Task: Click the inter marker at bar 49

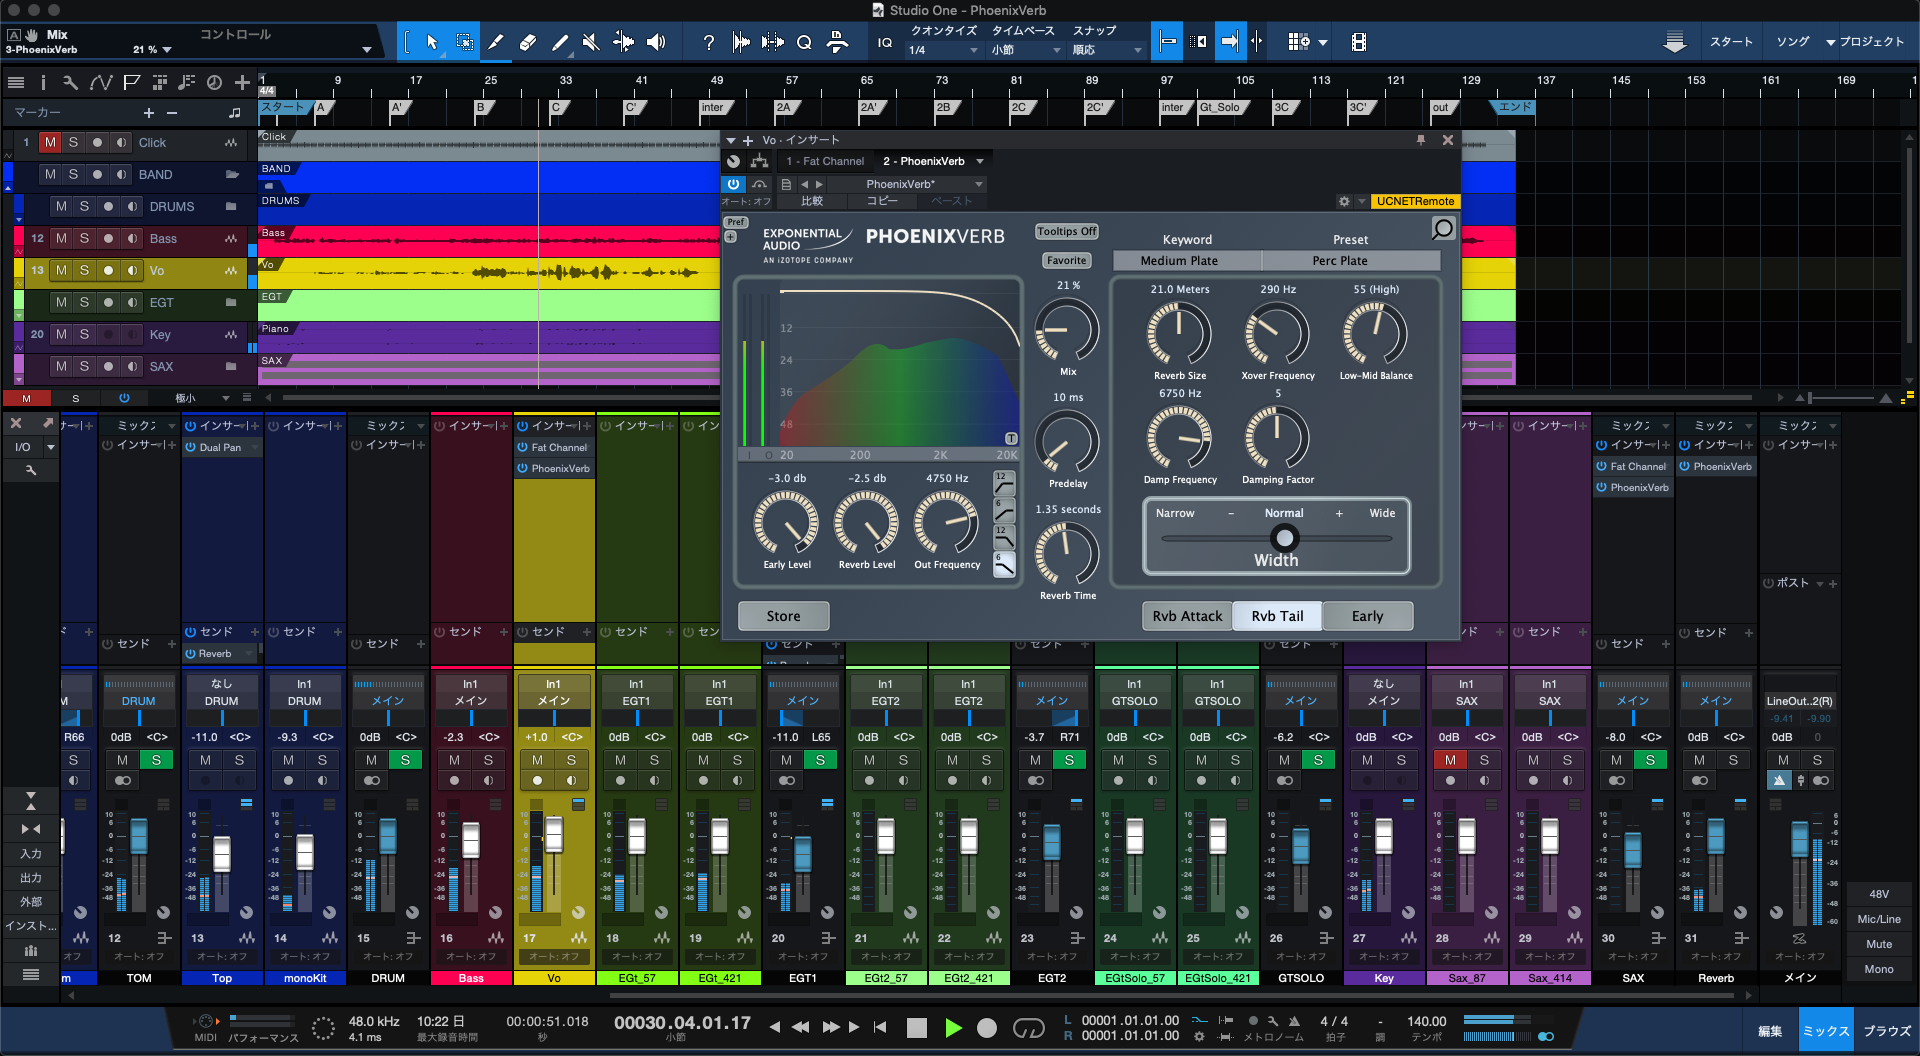Action: point(714,108)
